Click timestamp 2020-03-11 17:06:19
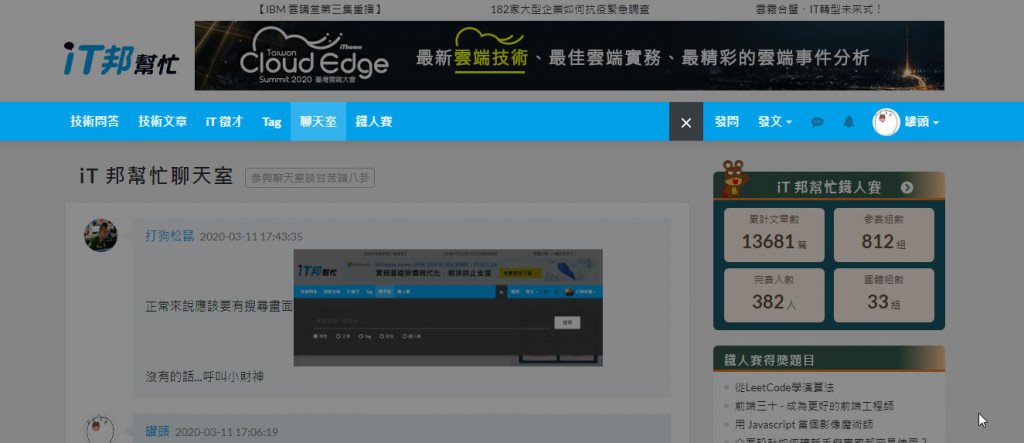 click(x=227, y=432)
